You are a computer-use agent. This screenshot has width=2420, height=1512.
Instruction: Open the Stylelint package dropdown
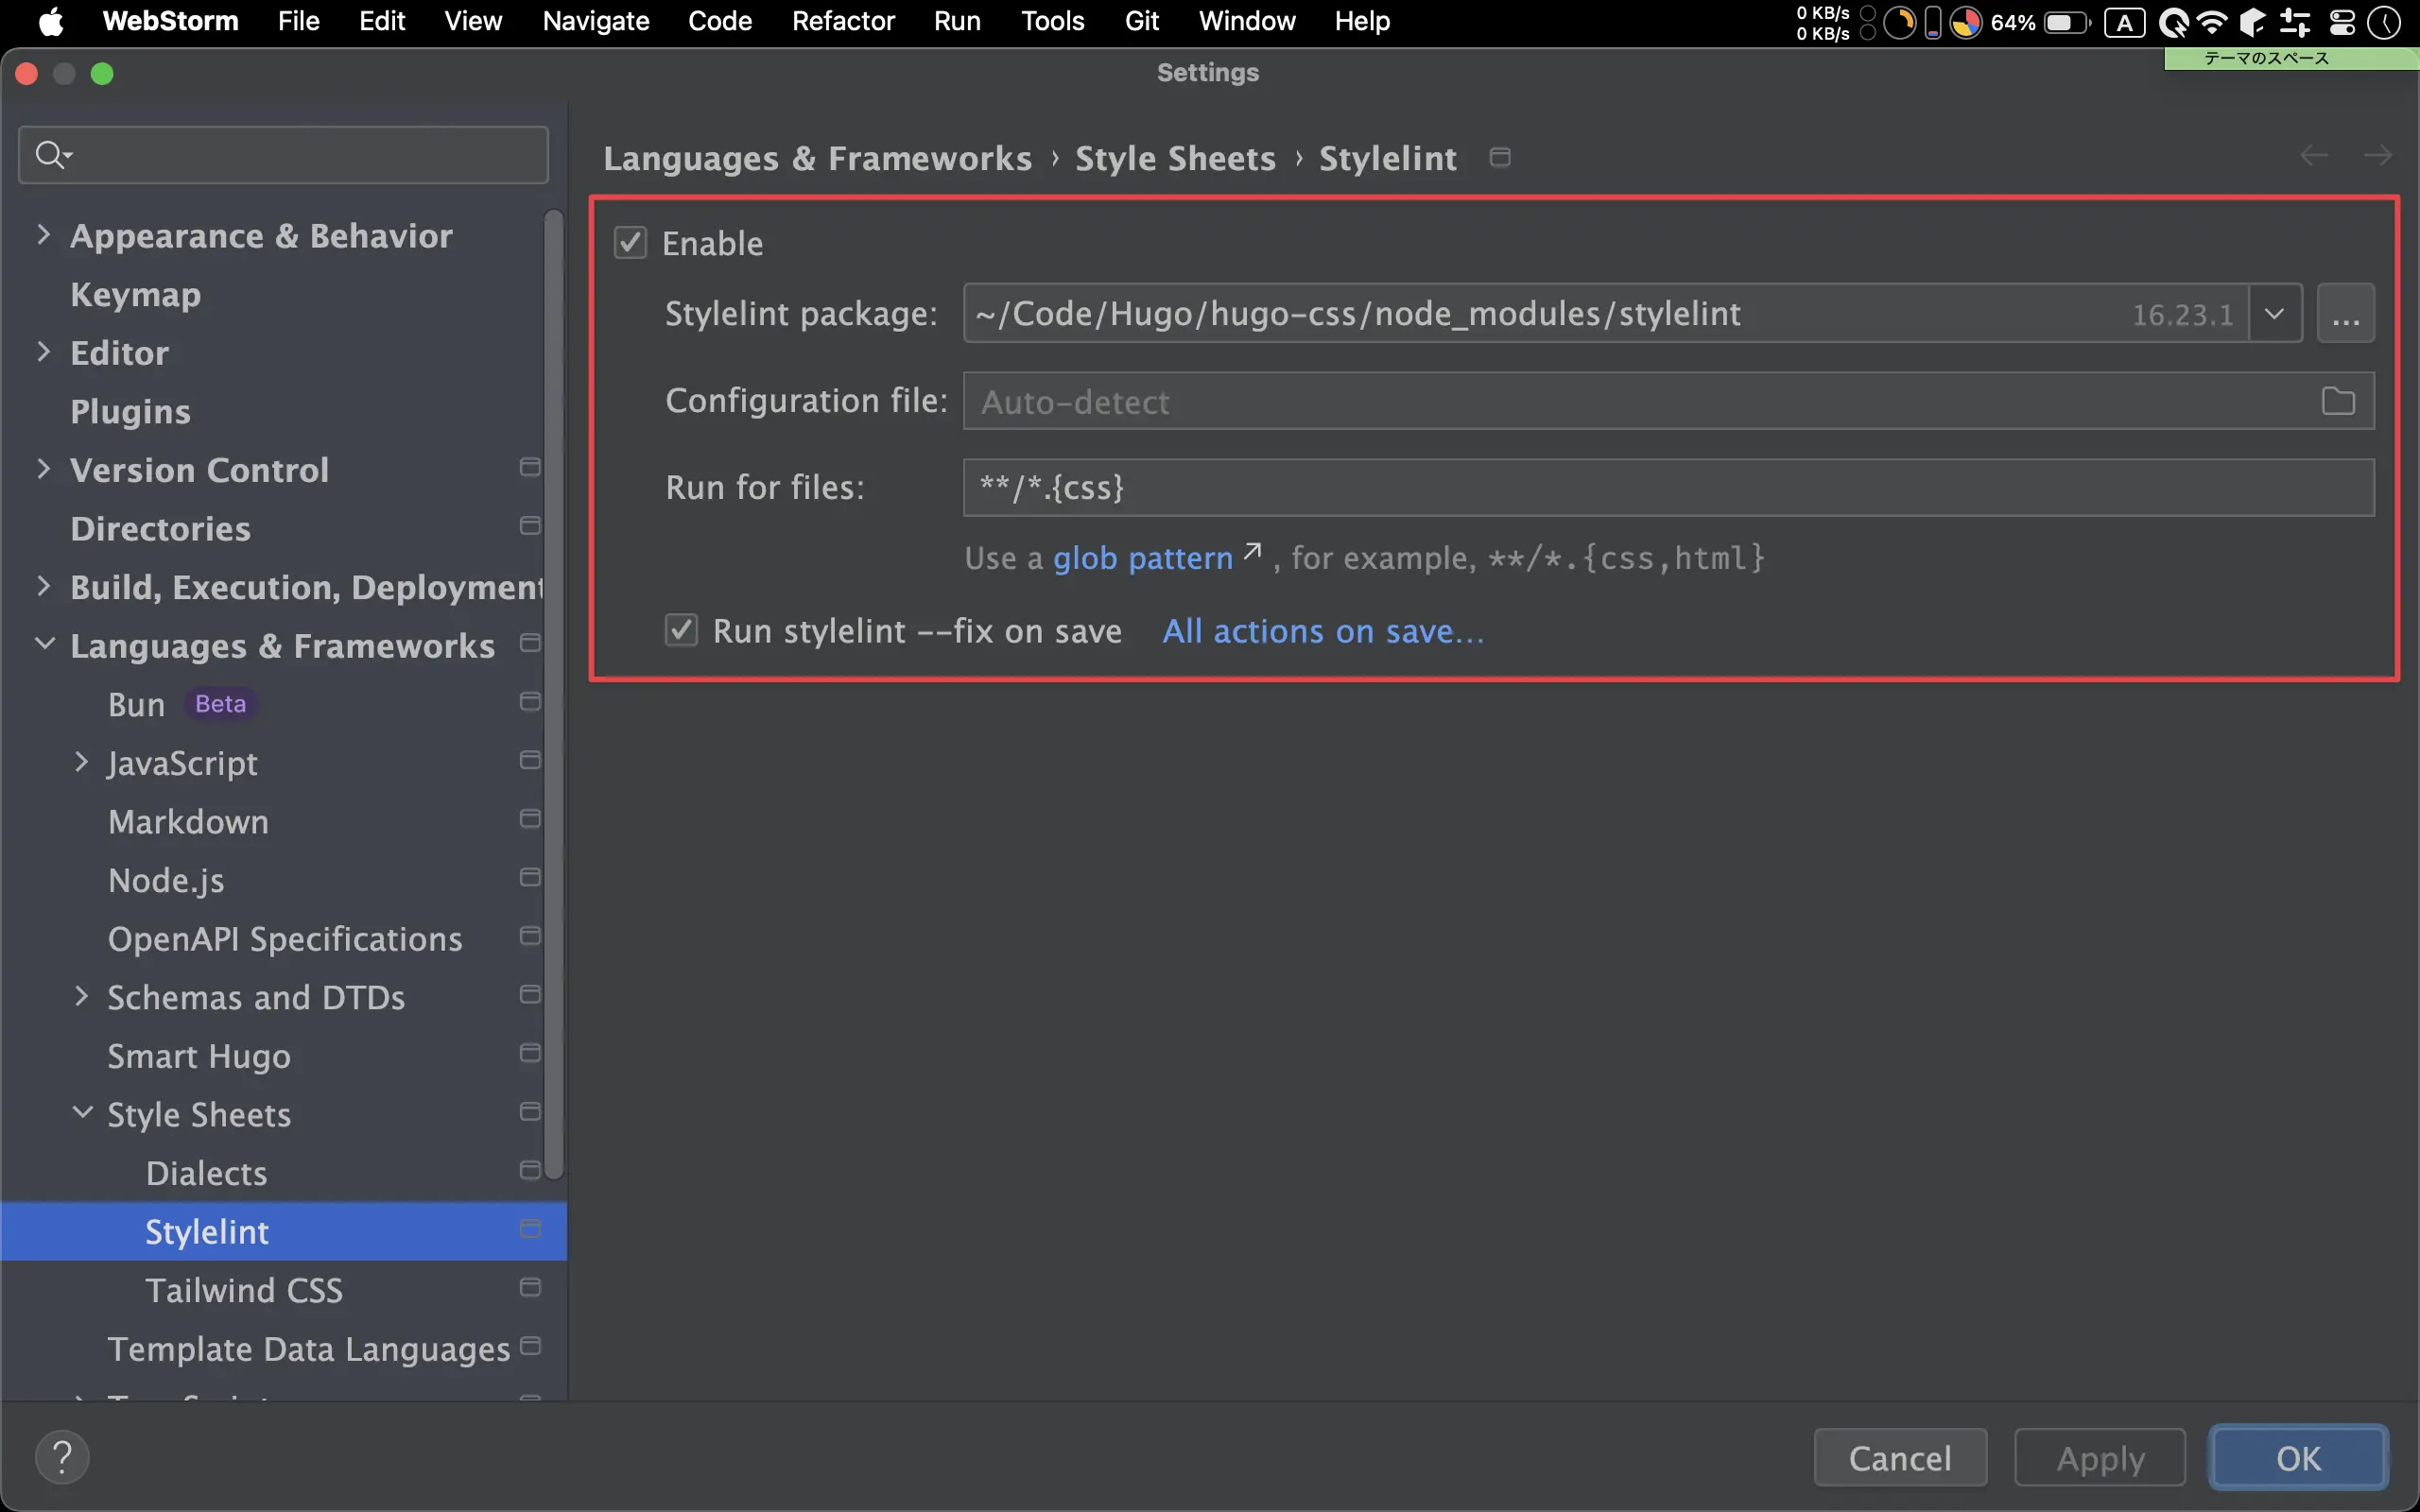tap(2274, 314)
